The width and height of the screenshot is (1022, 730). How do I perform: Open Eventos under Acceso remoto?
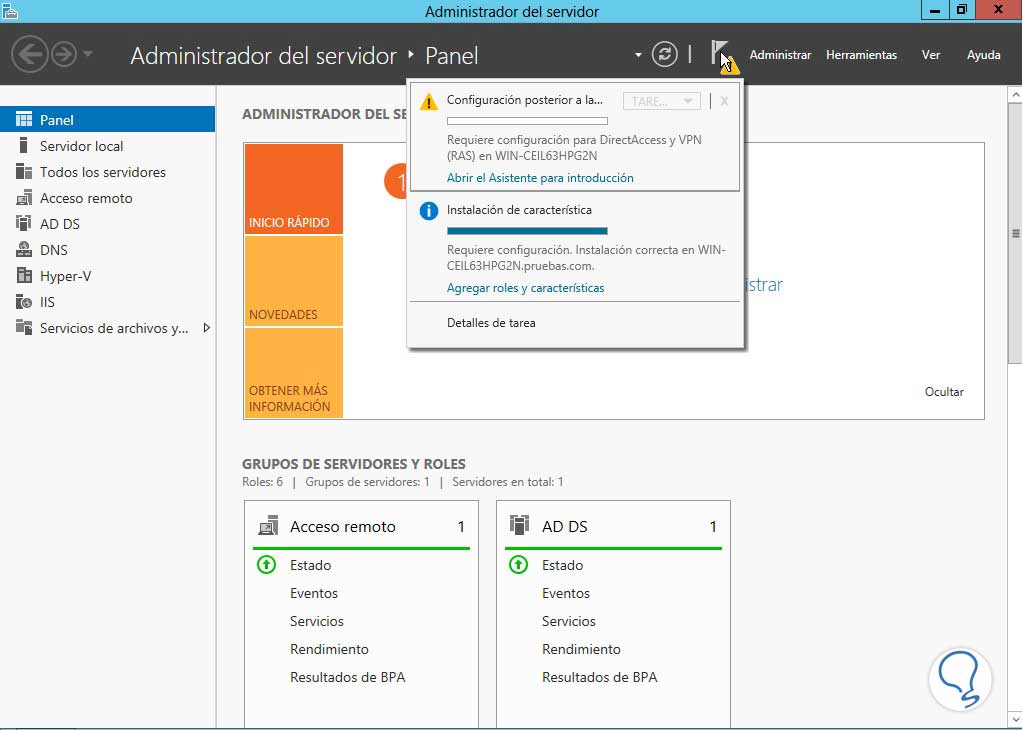(314, 593)
